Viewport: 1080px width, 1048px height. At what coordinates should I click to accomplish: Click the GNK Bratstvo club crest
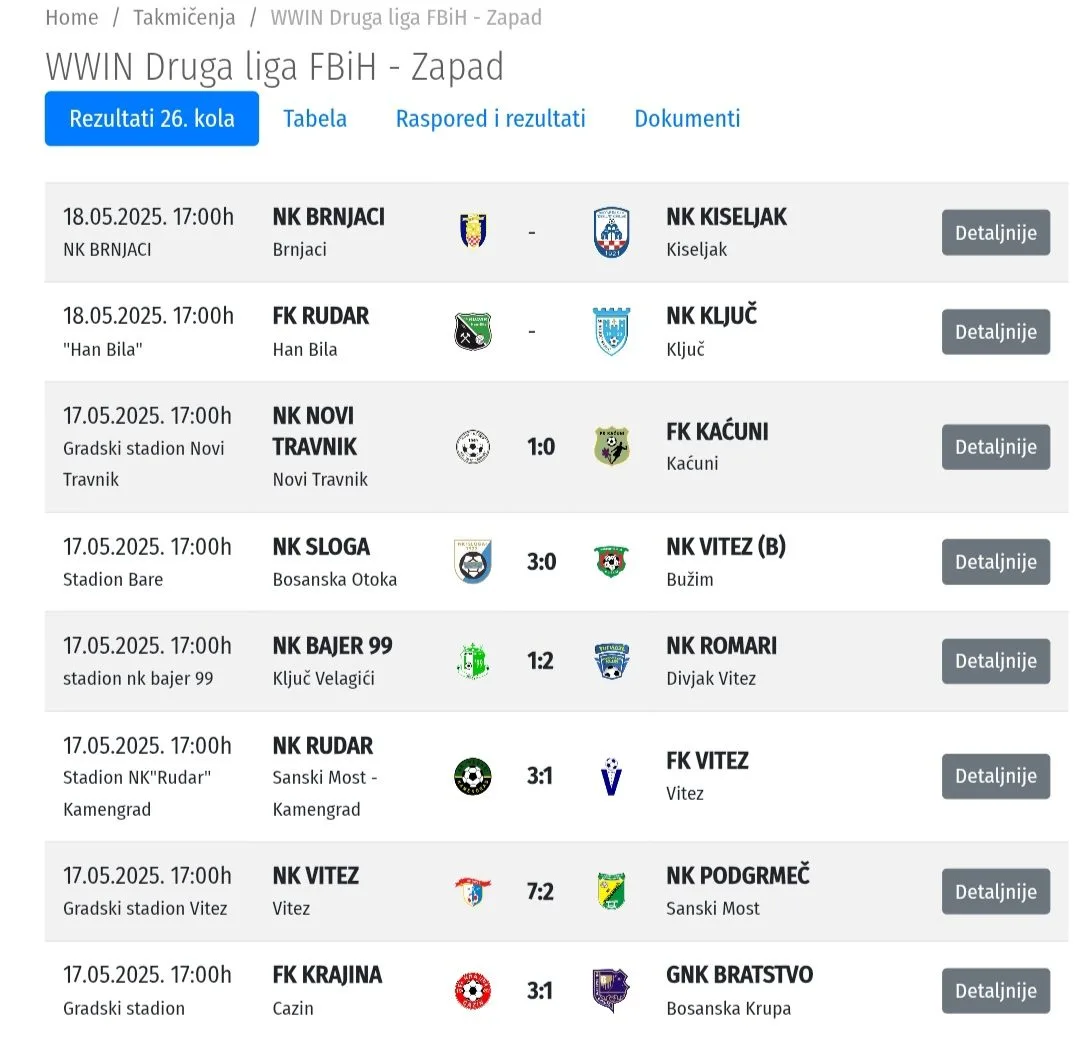coord(612,991)
